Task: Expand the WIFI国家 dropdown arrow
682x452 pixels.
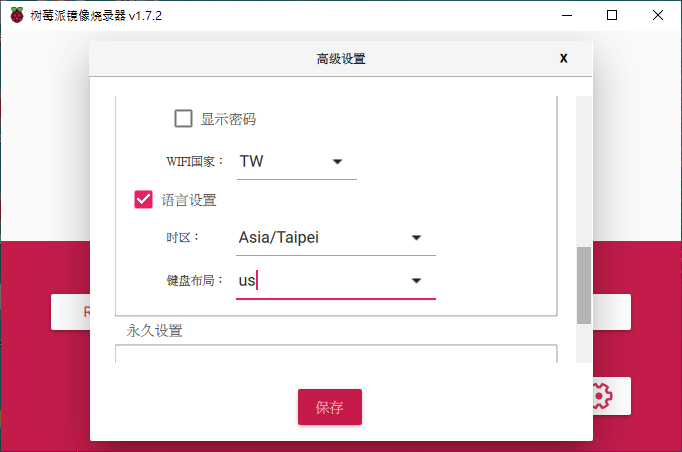Action: [x=337, y=162]
